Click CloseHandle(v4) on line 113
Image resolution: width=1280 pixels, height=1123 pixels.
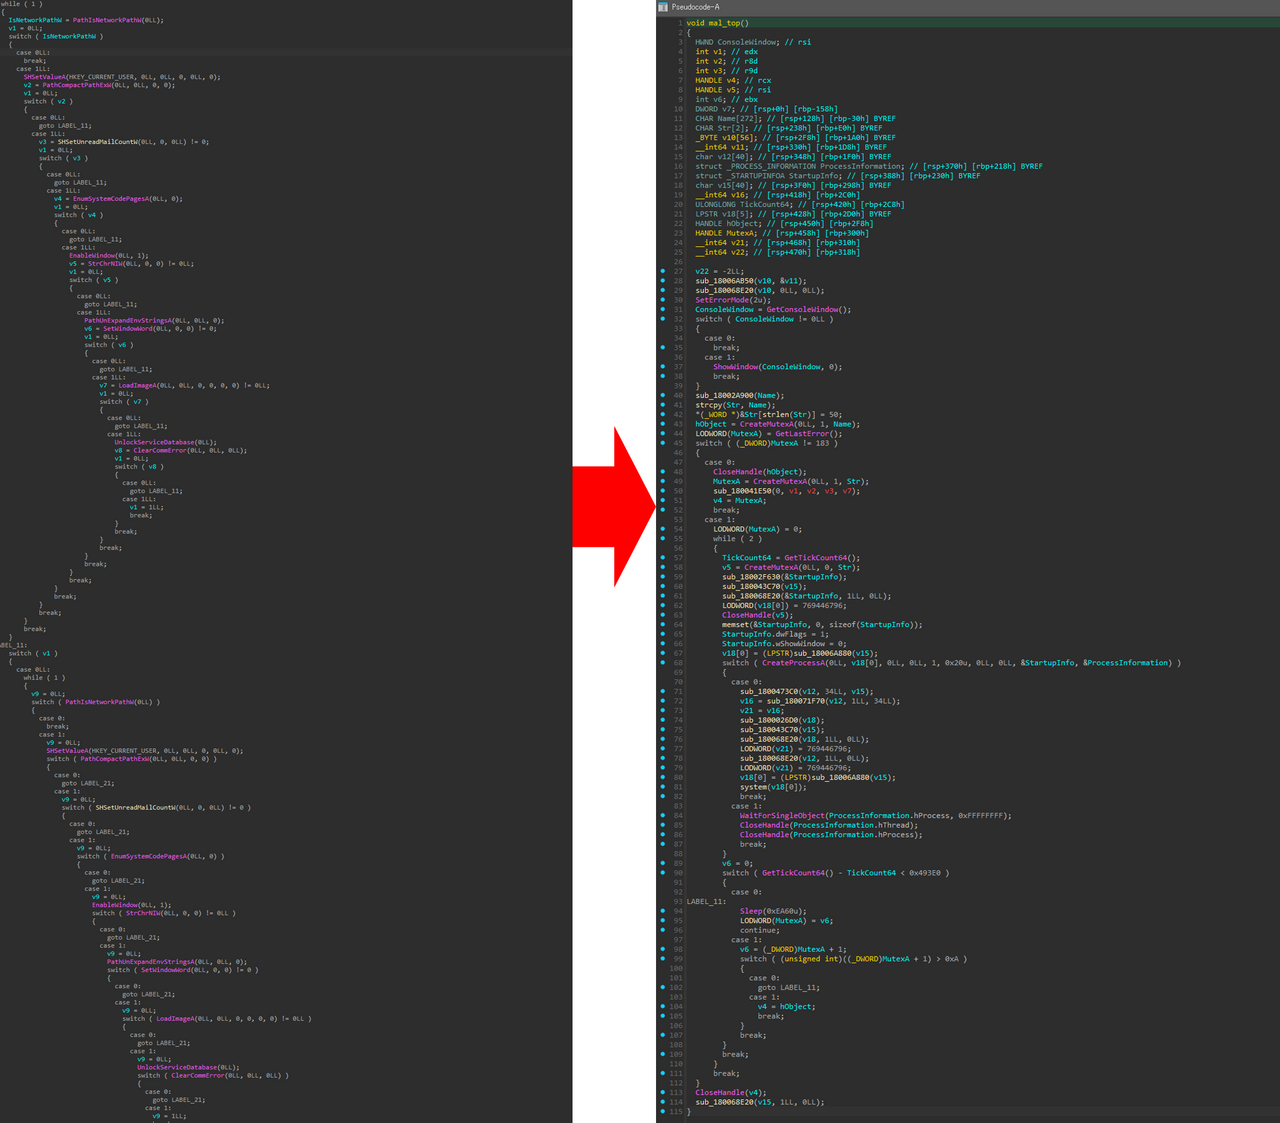pos(733,1093)
